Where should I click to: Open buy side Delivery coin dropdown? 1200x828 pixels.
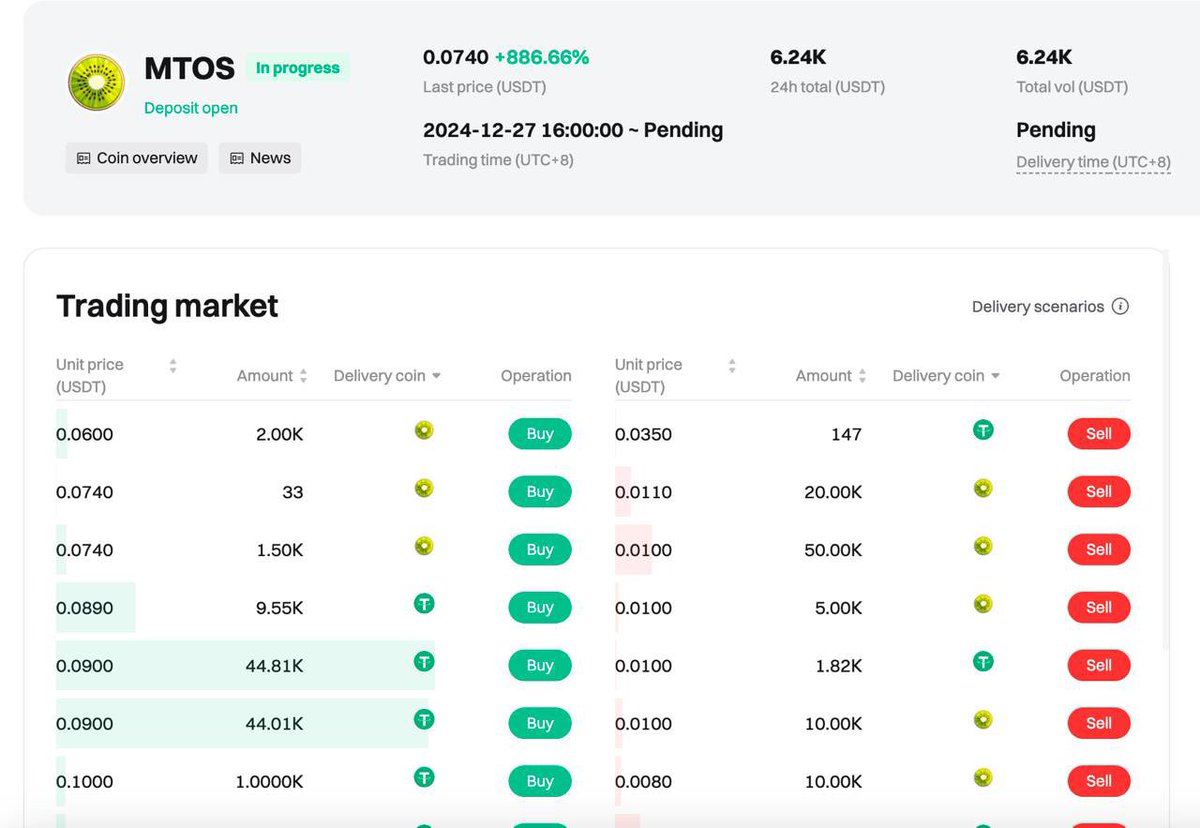tap(387, 376)
